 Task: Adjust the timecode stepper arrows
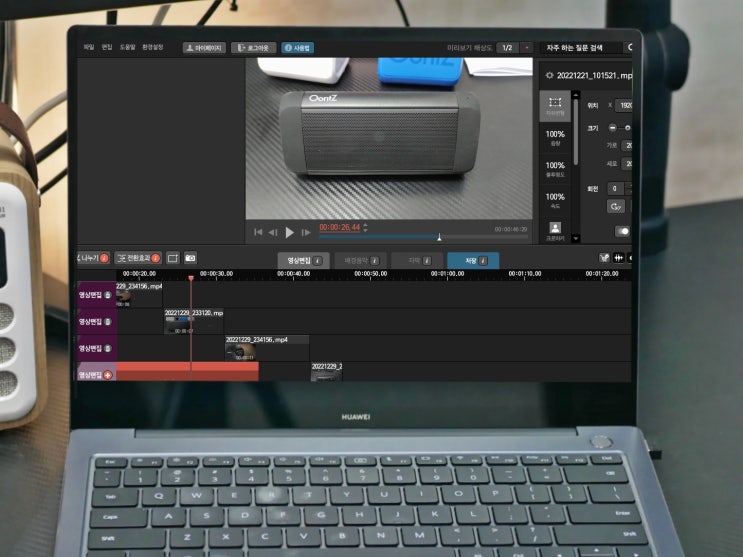[x=365, y=228]
